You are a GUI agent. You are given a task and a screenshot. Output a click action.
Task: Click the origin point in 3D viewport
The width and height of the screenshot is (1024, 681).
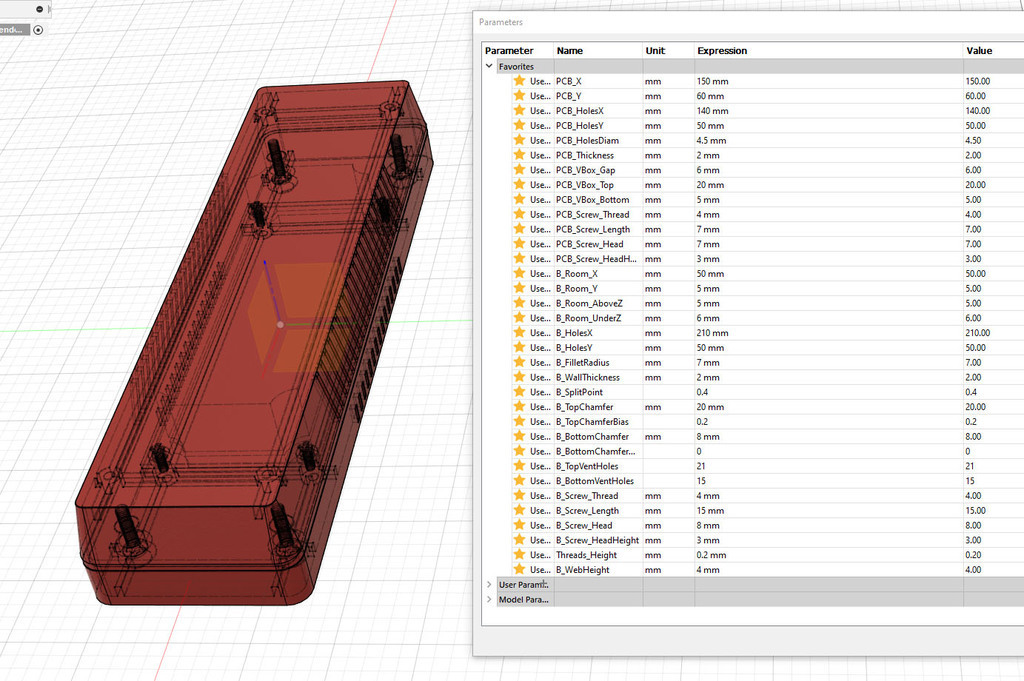pos(280,325)
